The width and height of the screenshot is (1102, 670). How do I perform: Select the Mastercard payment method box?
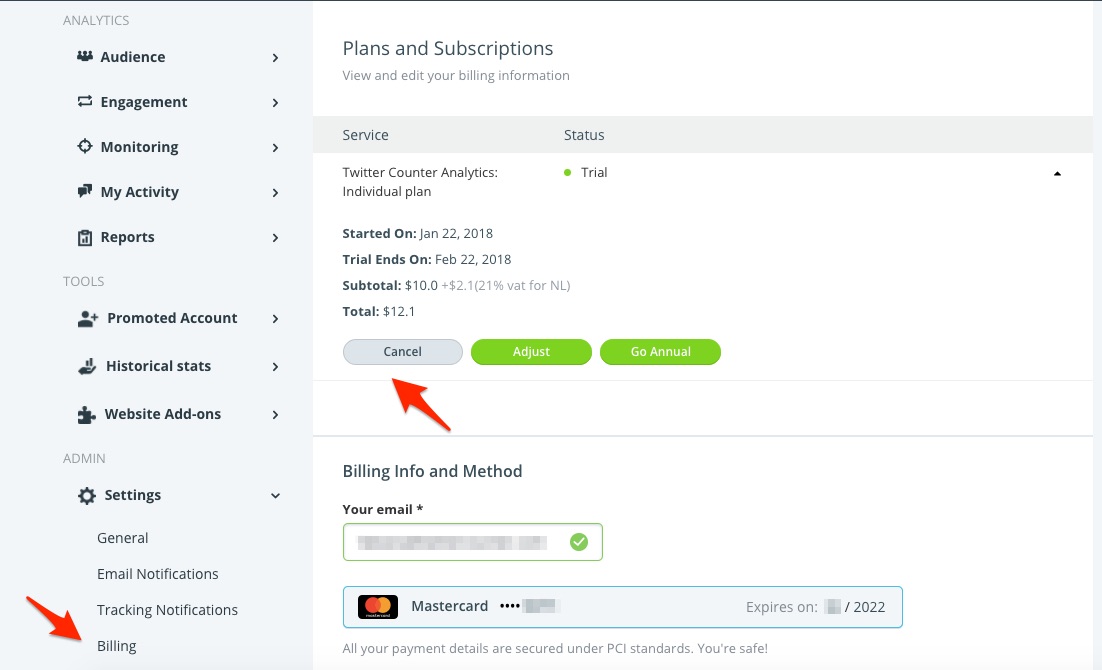(623, 607)
